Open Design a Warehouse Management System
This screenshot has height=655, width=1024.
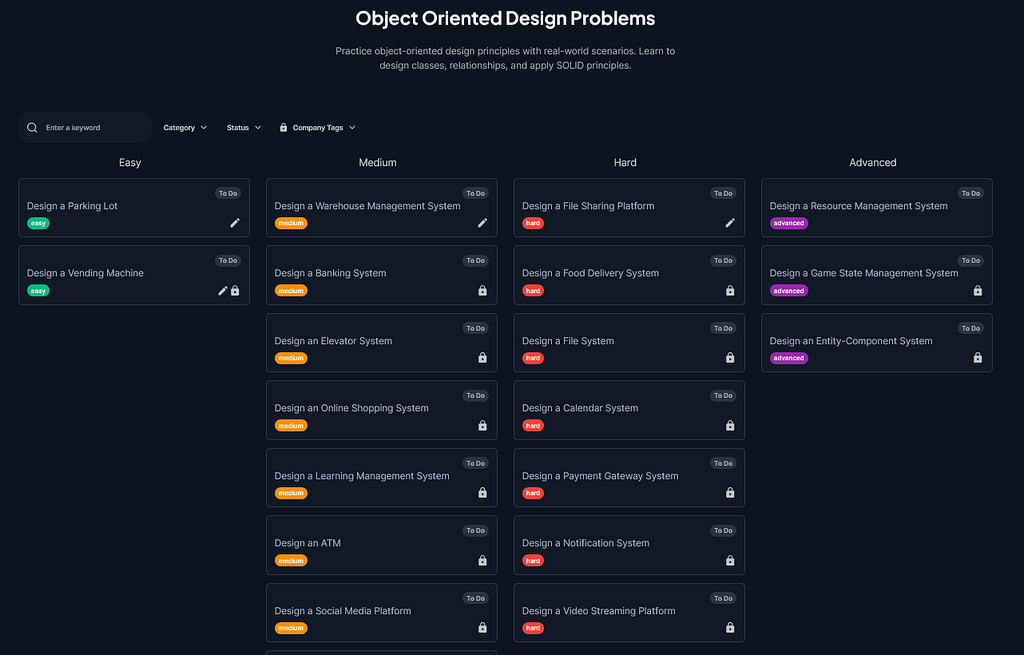coord(381,208)
